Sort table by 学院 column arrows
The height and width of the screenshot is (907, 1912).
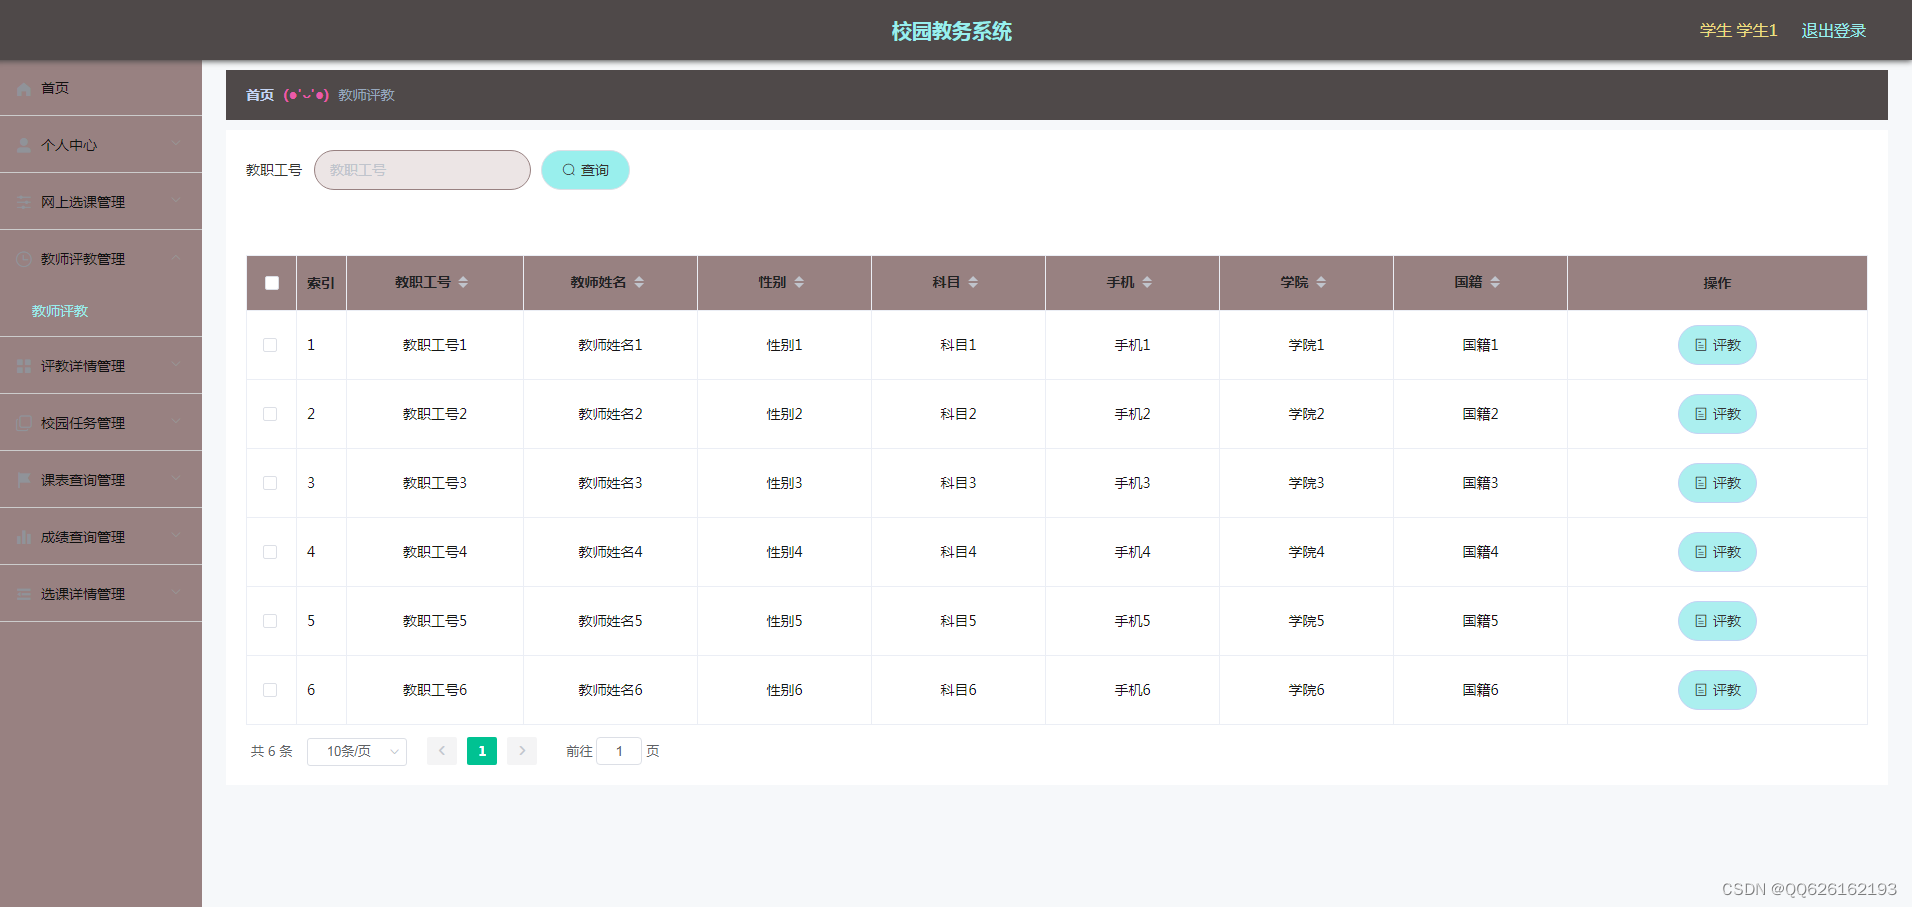tap(1321, 283)
